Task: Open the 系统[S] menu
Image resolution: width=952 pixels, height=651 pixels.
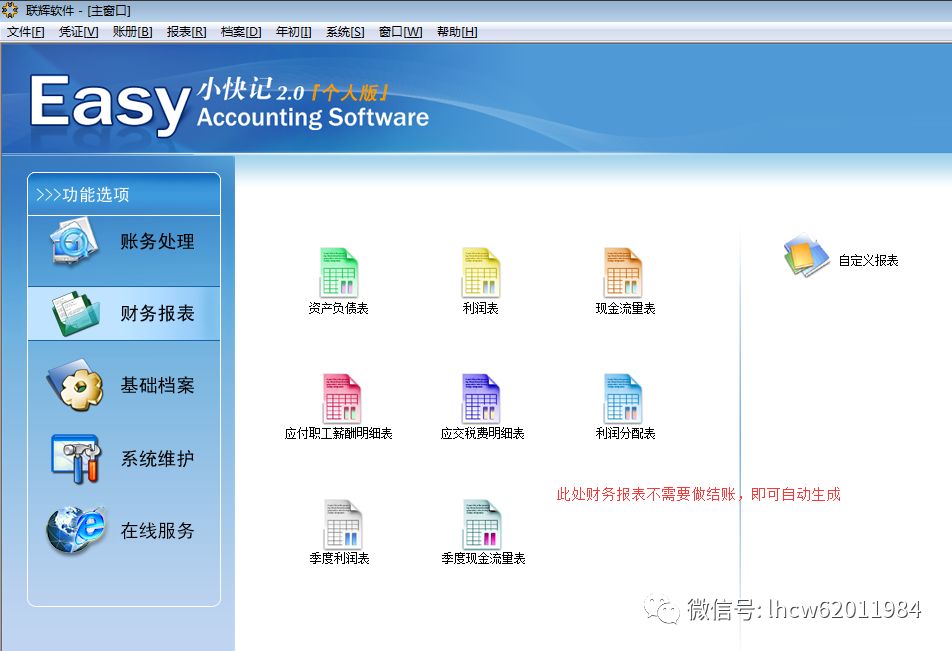Action: pos(345,32)
